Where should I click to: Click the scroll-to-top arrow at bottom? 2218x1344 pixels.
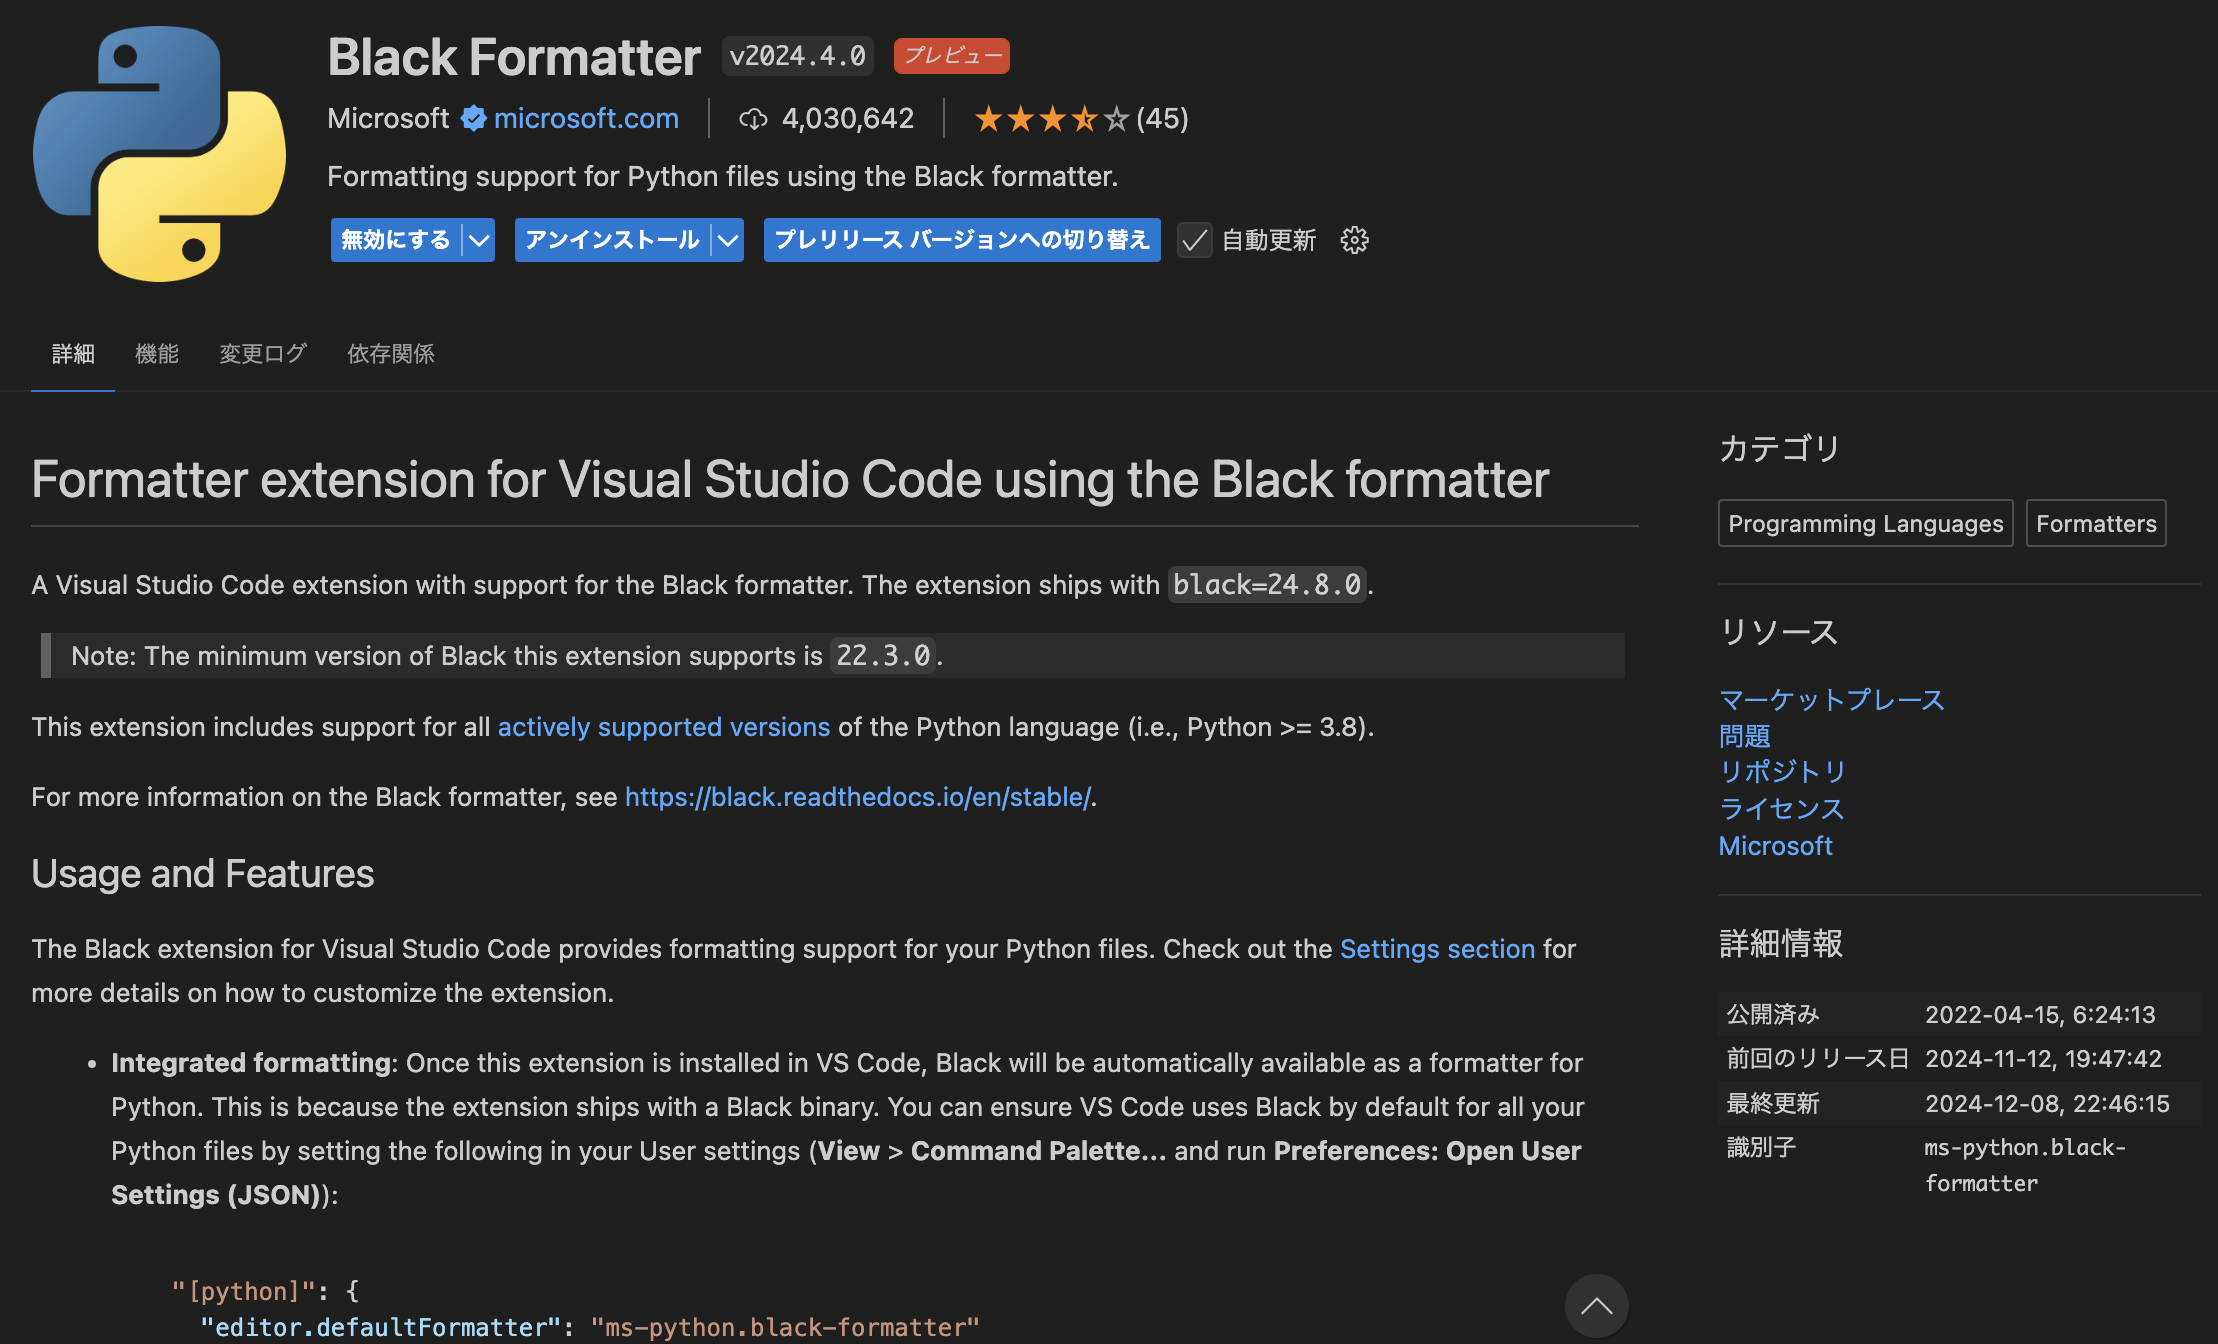point(1596,1306)
